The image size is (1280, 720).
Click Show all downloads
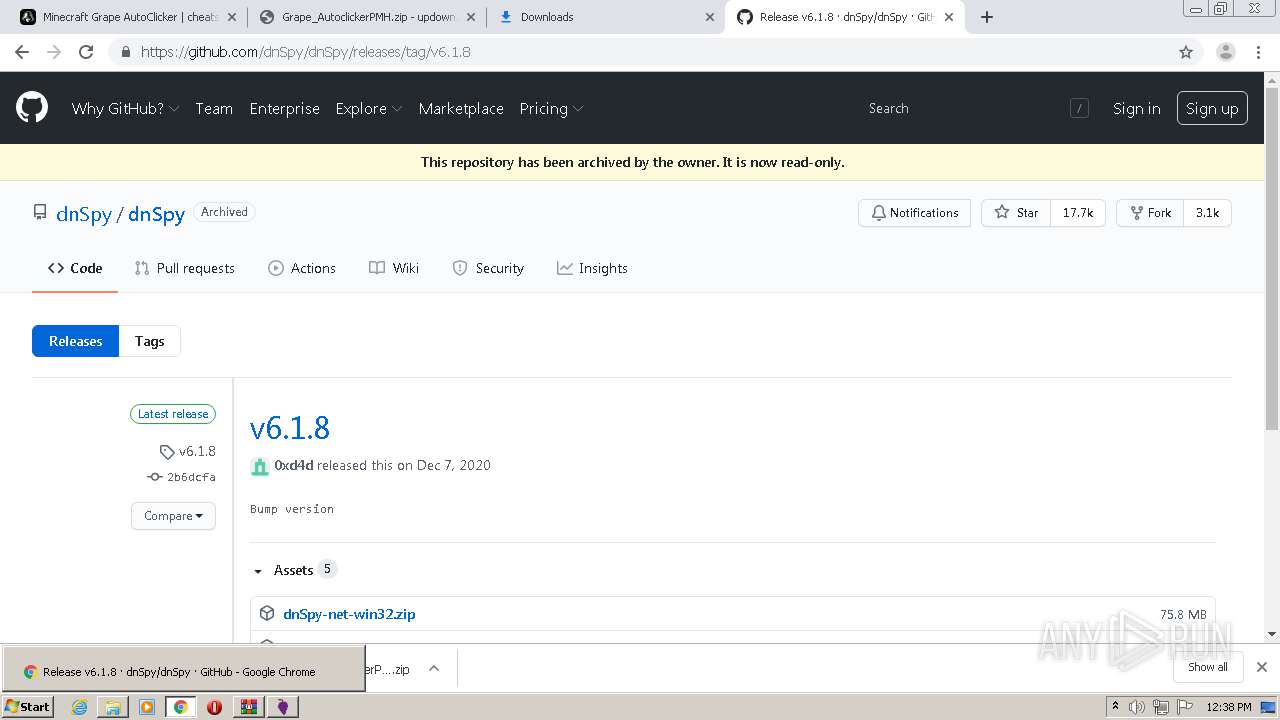pos(1208,667)
